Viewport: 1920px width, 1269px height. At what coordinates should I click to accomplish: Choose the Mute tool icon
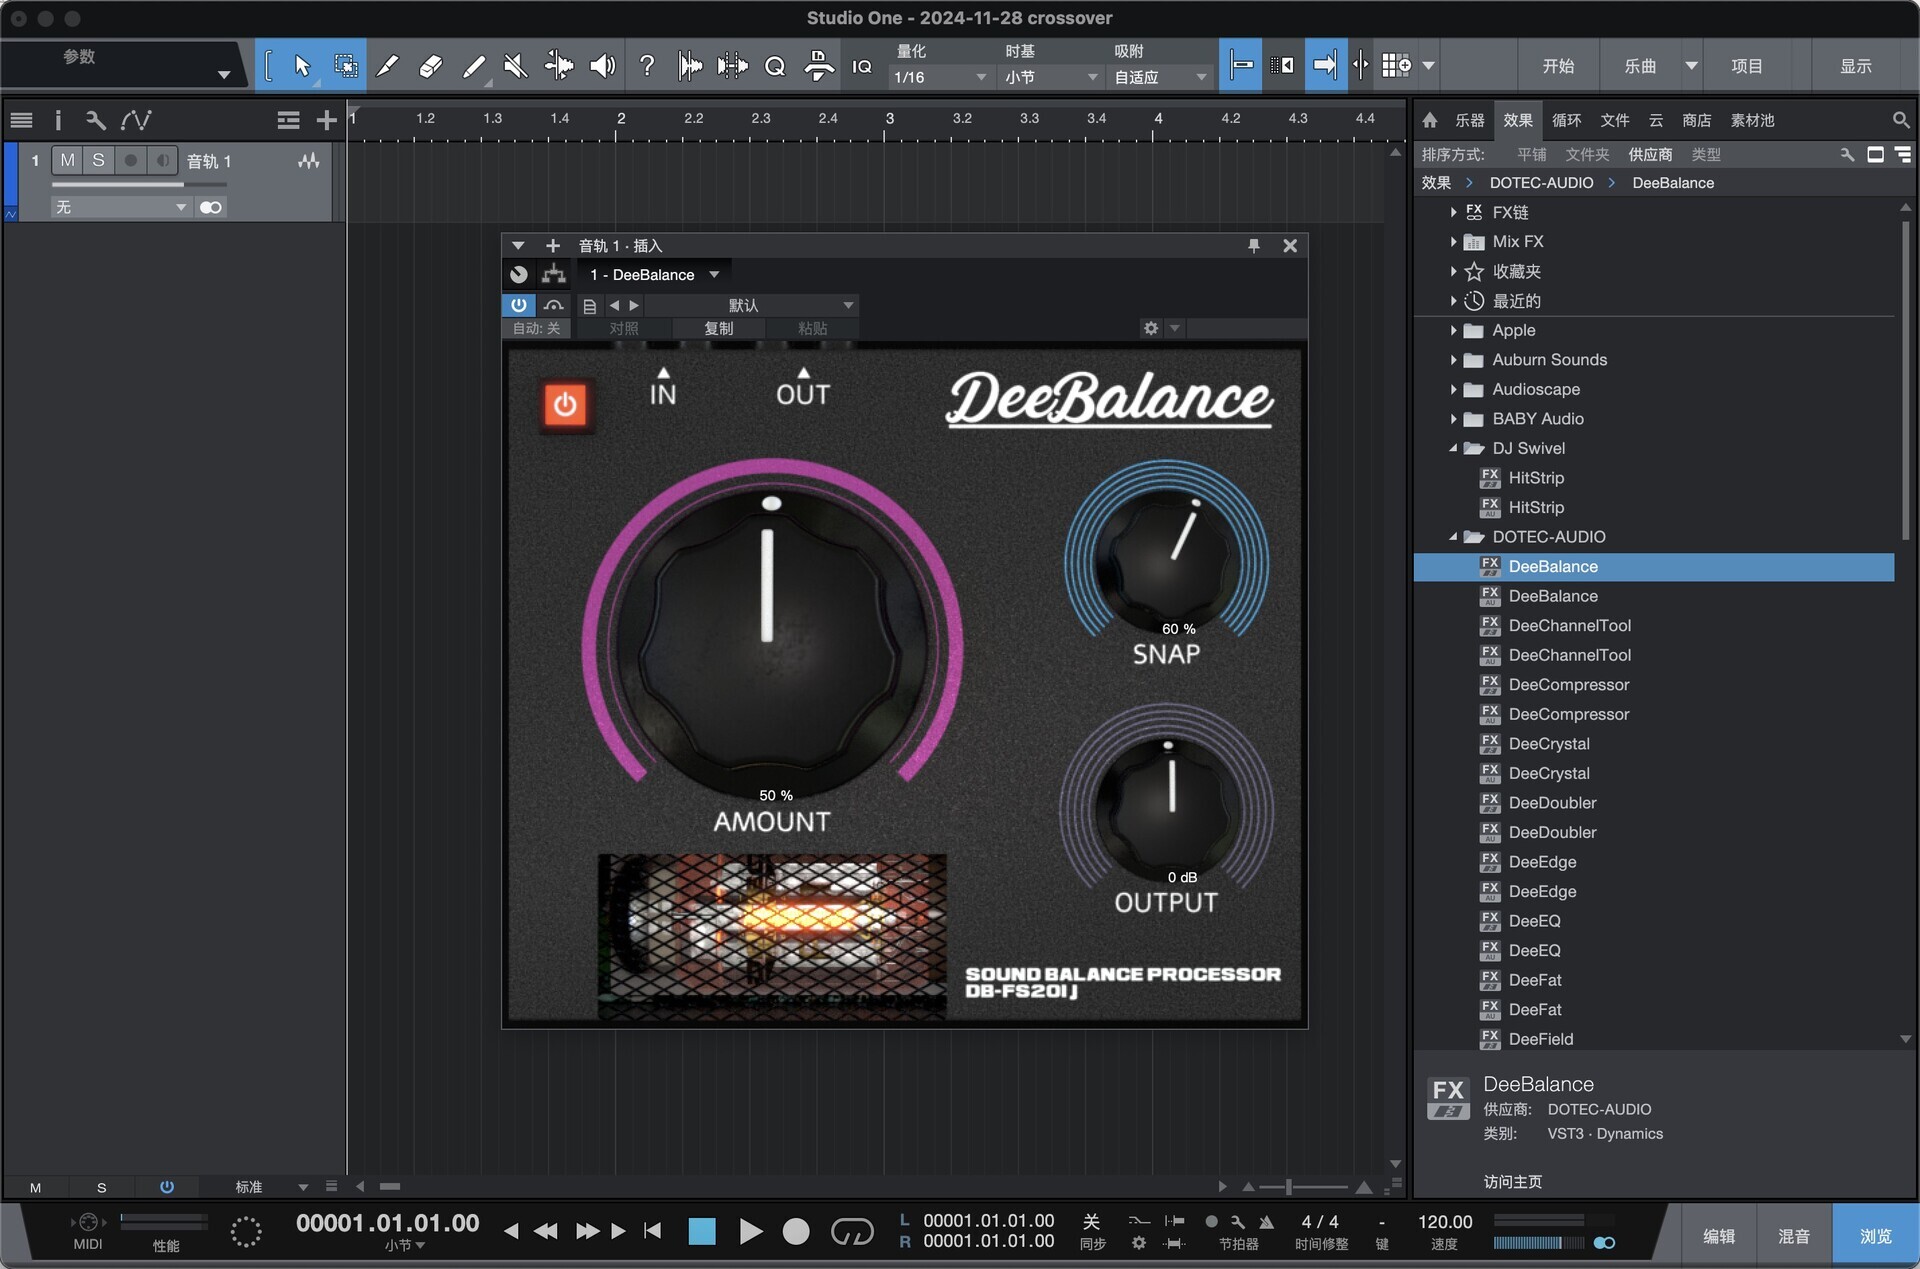point(516,66)
